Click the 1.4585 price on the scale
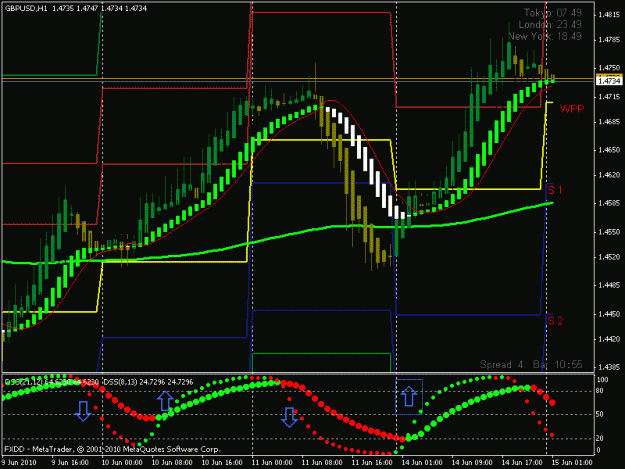This screenshot has width=625, height=469. (609, 203)
